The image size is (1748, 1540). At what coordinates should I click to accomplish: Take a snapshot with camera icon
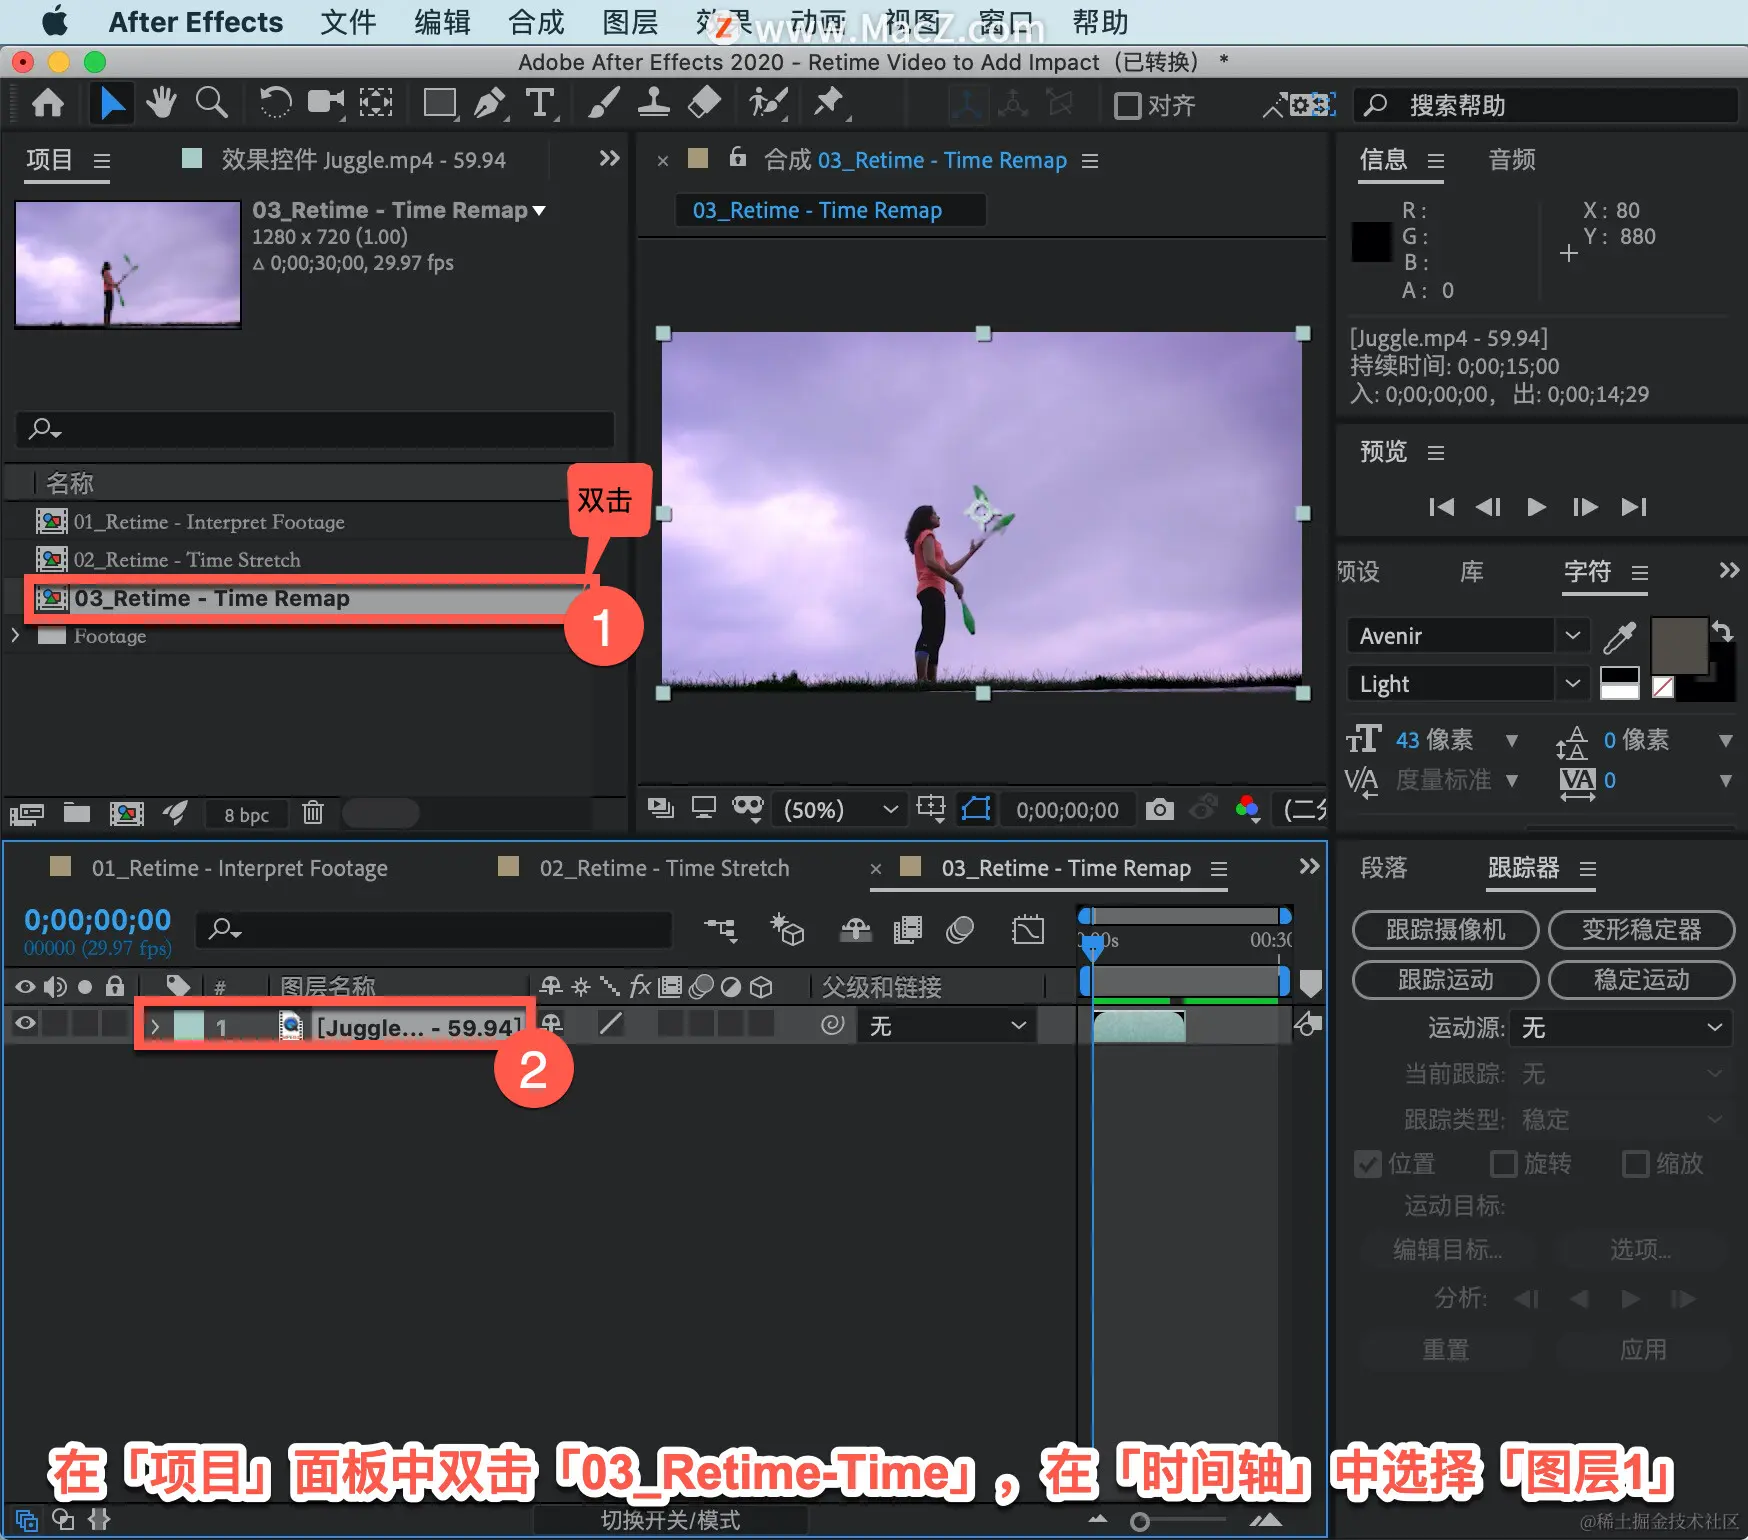[x=1159, y=808]
